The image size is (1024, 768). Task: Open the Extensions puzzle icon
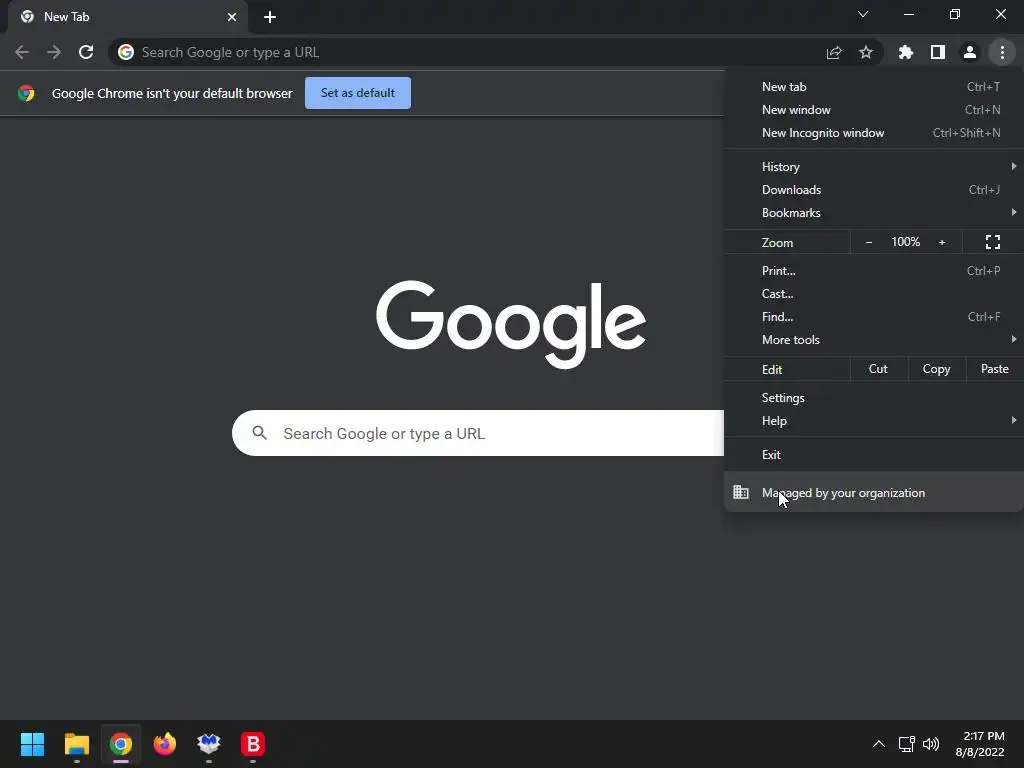coord(906,52)
